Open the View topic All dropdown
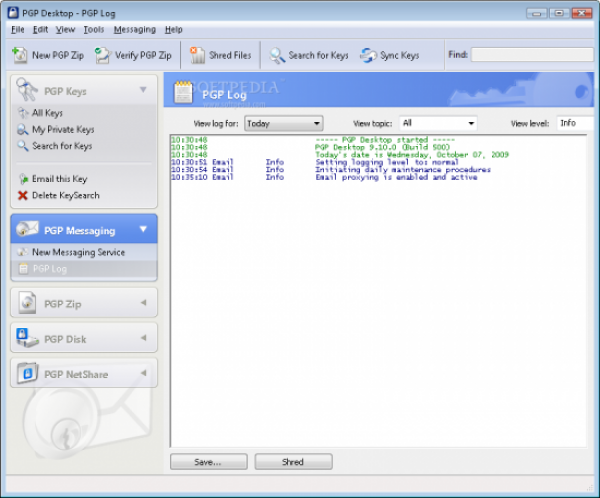 [438, 123]
